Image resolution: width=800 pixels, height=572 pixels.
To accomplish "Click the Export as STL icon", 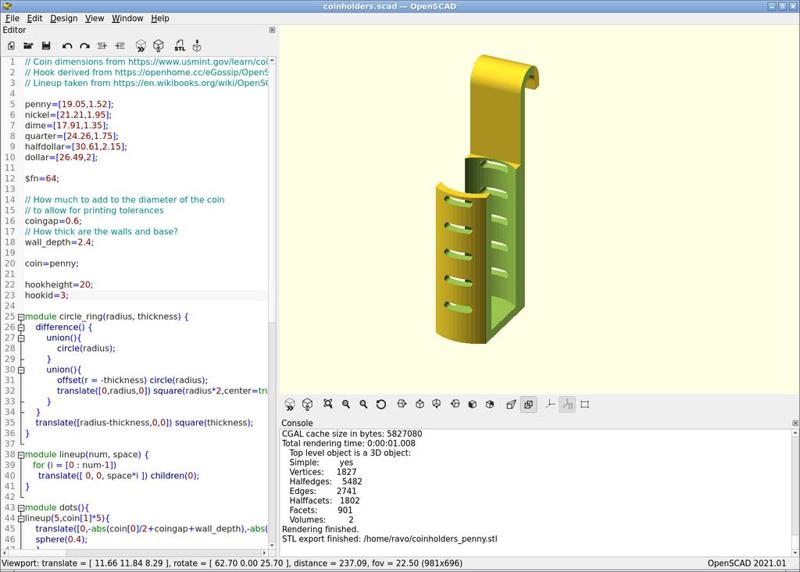I will point(180,46).
